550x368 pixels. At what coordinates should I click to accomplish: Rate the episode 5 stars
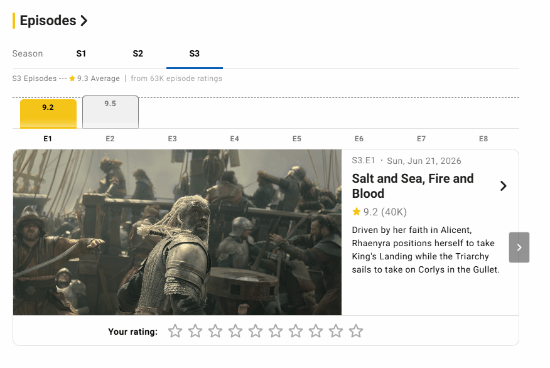point(255,331)
